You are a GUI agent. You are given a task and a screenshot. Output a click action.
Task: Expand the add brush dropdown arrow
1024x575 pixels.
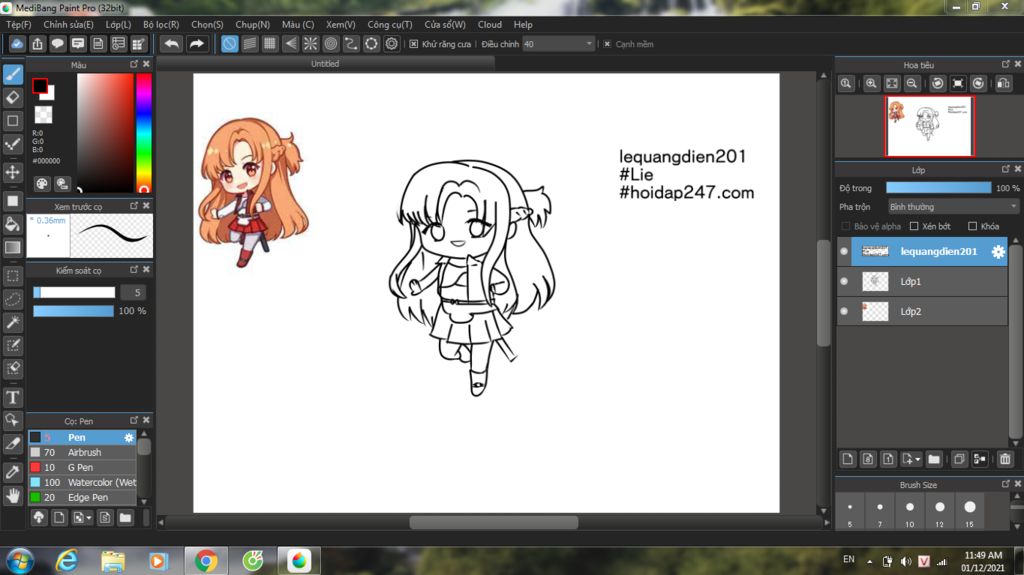coord(89,518)
